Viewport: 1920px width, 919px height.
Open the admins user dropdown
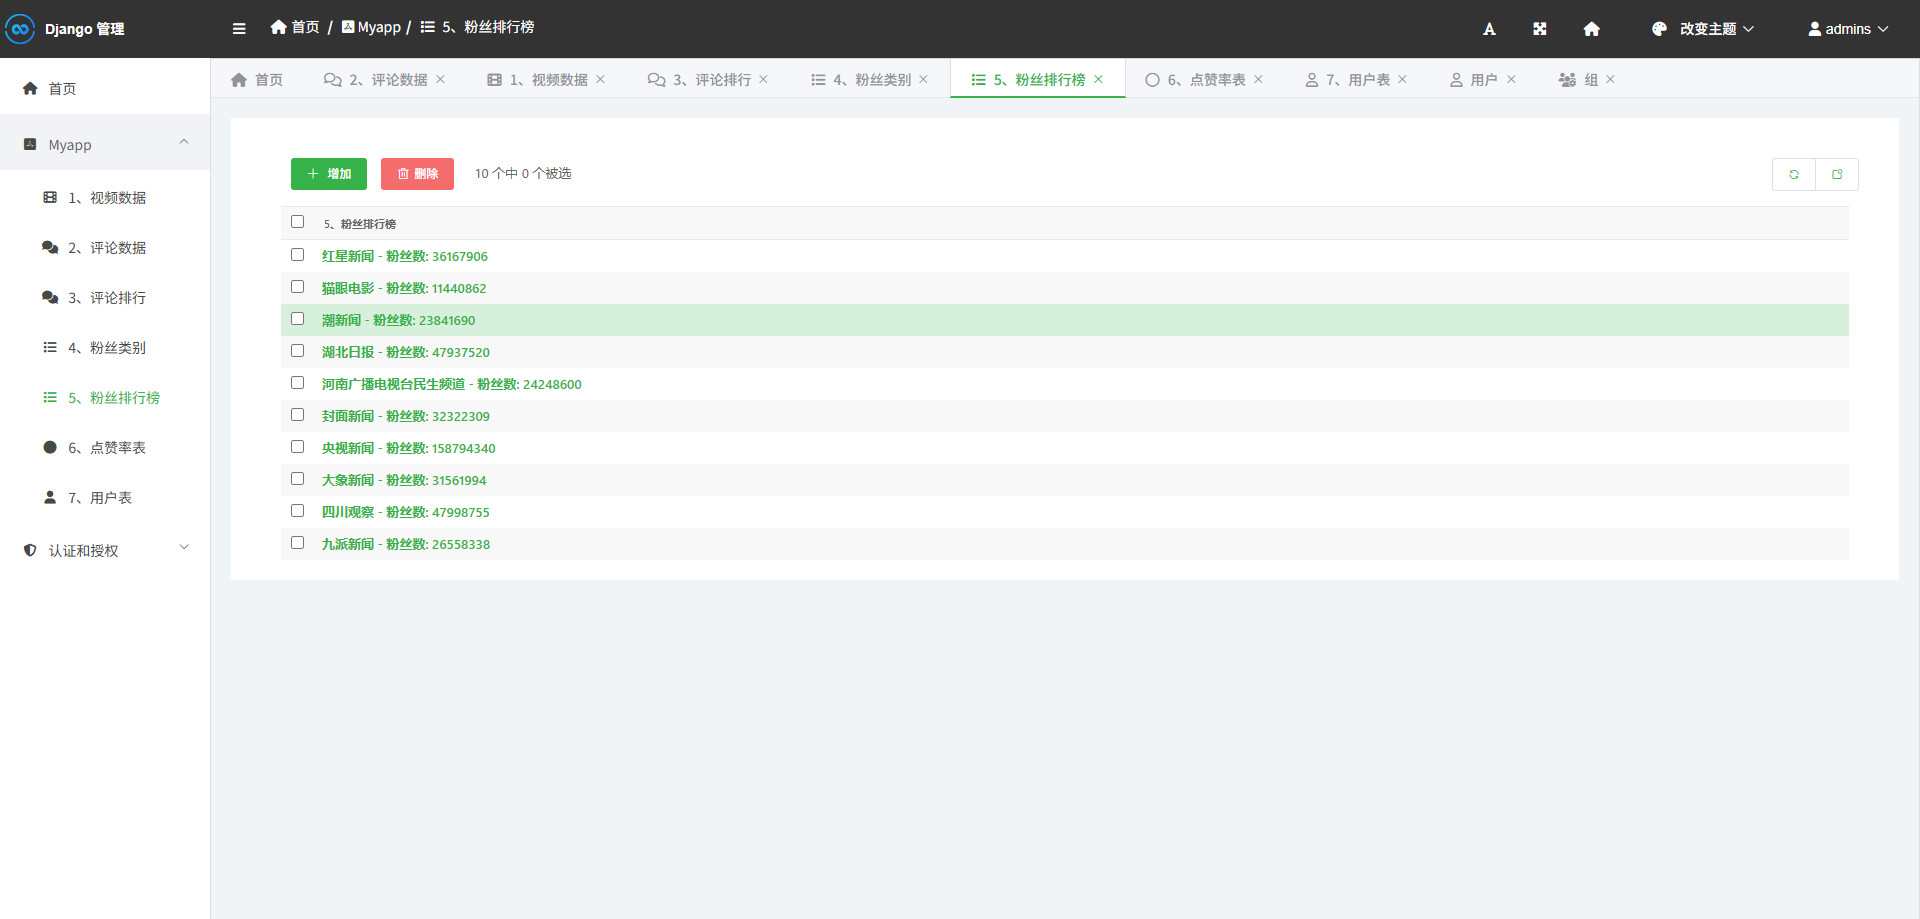pyautogui.click(x=1848, y=29)
